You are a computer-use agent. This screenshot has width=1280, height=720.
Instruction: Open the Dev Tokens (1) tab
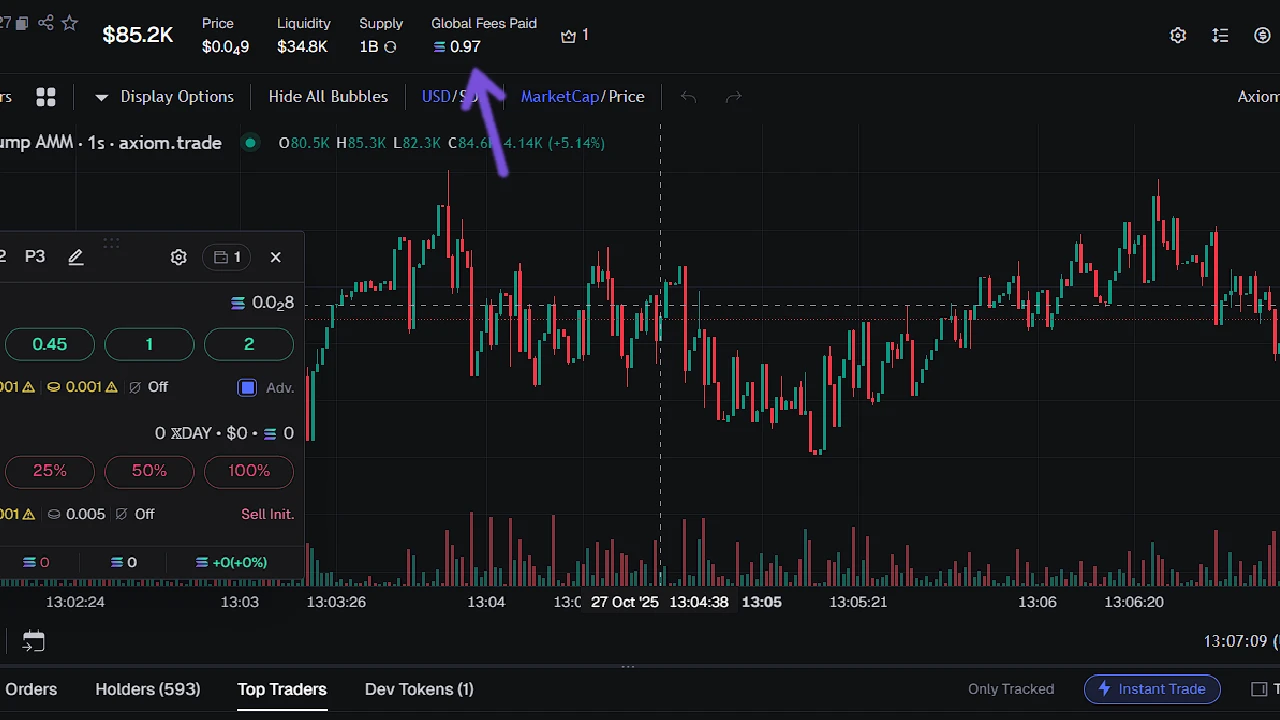(x=419, y=689)
